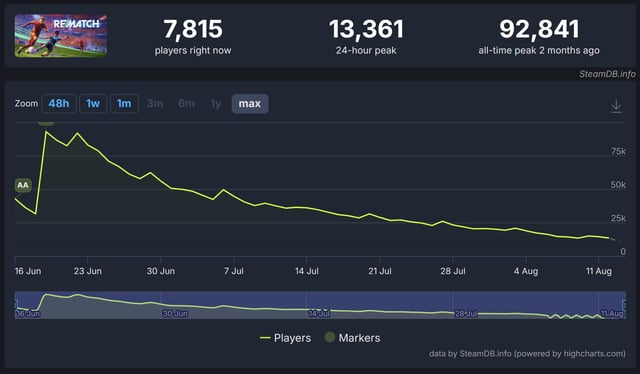Select the 3m zoom range

[155, 104]
